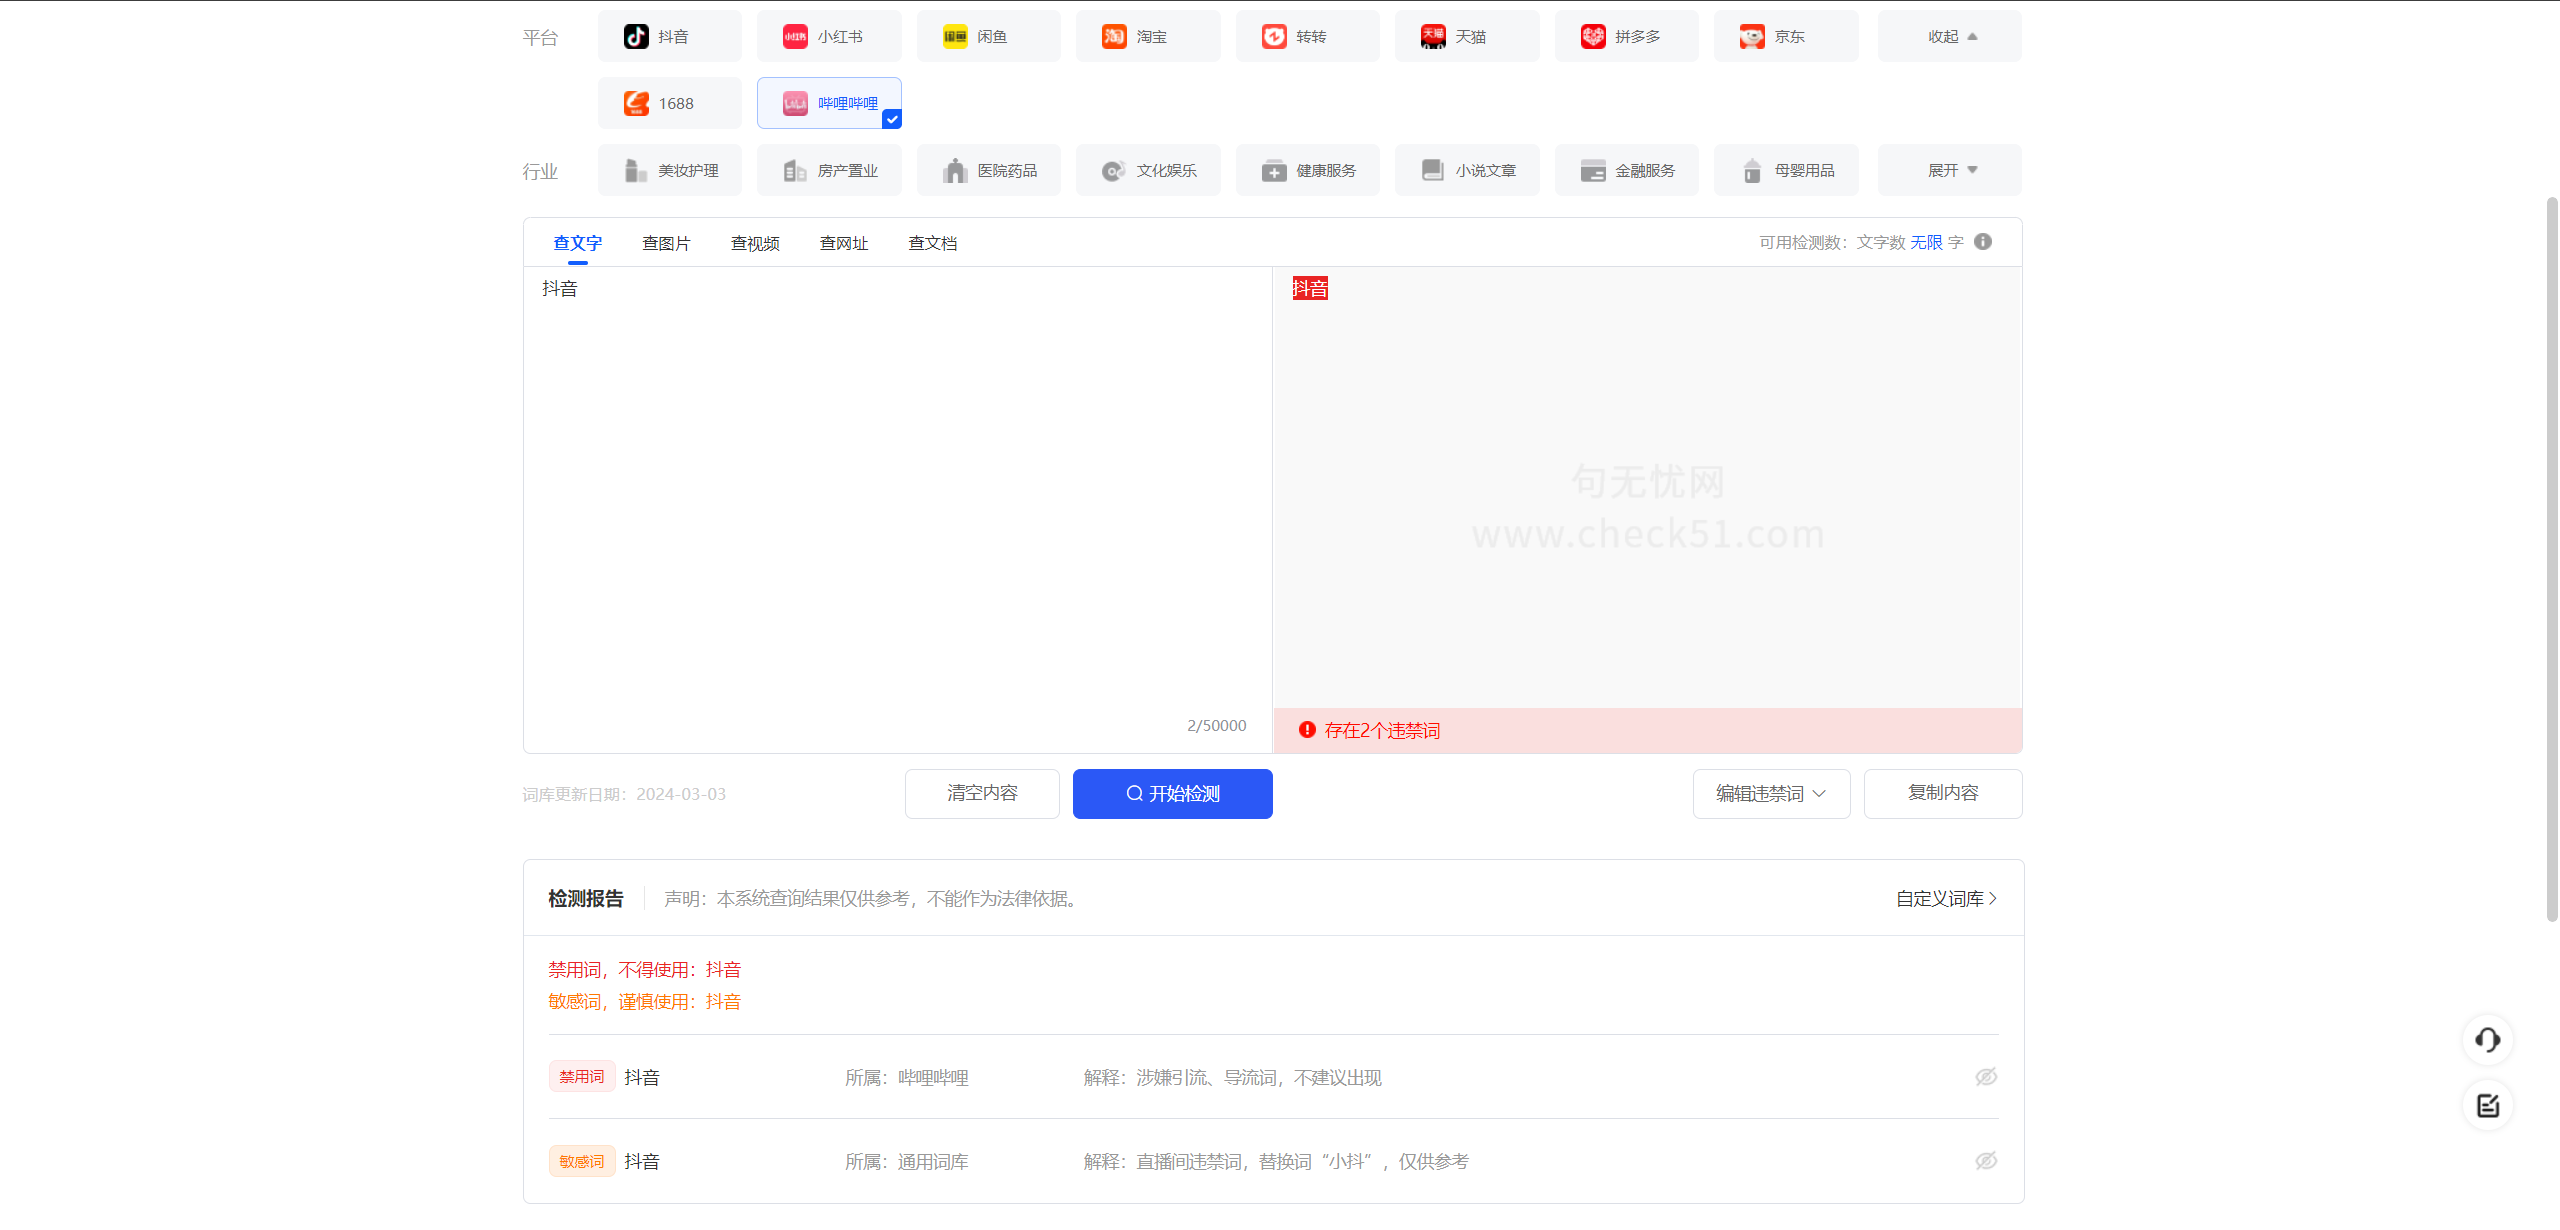This screenshot has height=1230, width=2560.
Task: Switch to the 查网址 tab
Action: coord(844,243)
